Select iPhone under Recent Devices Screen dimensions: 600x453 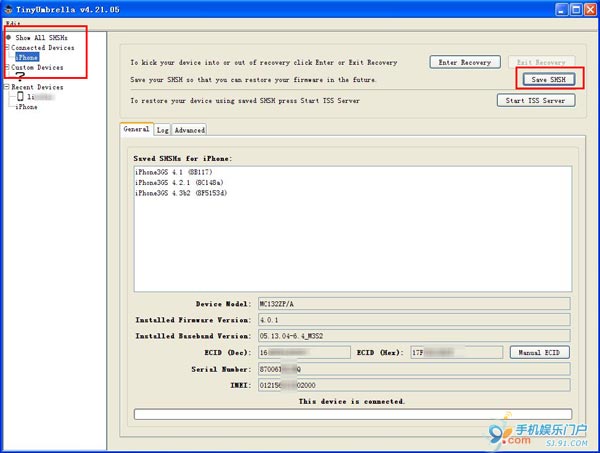pyautogui.click(x=26, y=107)
